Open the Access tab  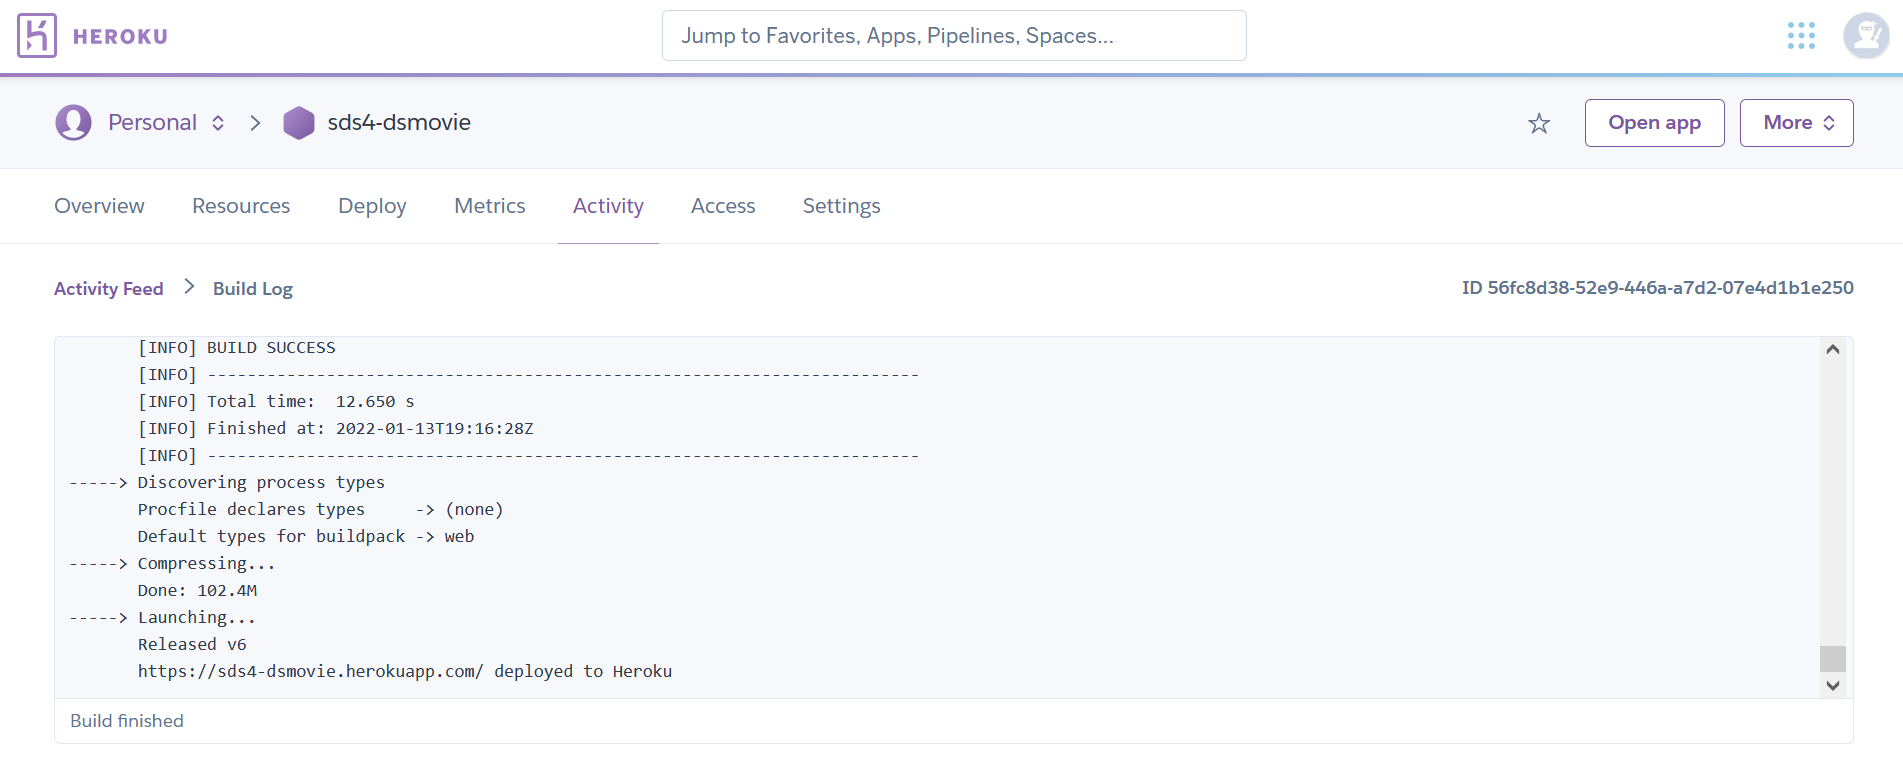pyautogui.click(x=723, y=206)
